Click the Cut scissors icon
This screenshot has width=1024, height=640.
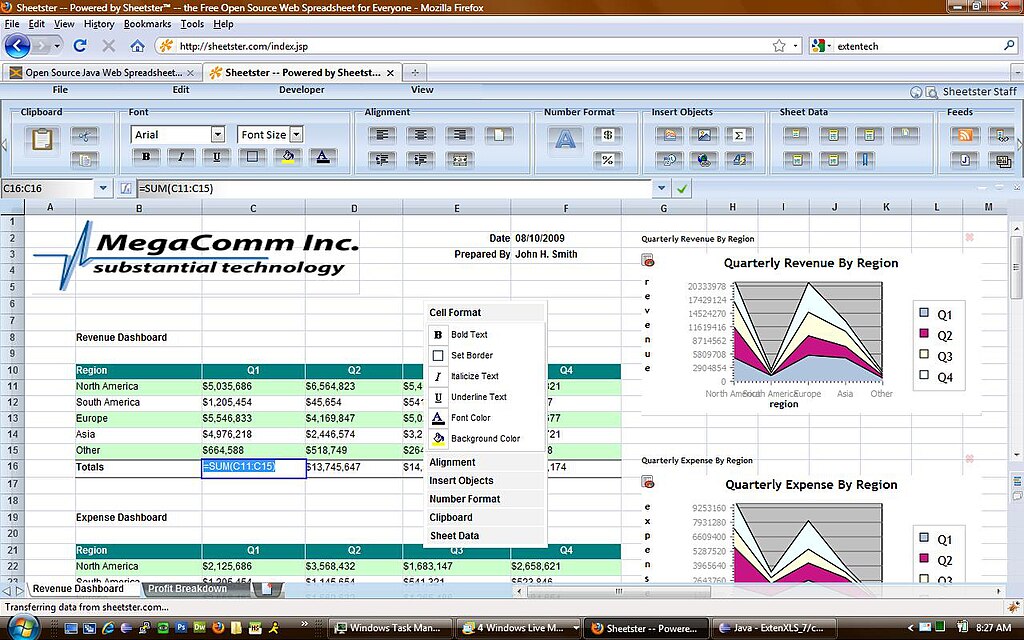coord(85,135)
